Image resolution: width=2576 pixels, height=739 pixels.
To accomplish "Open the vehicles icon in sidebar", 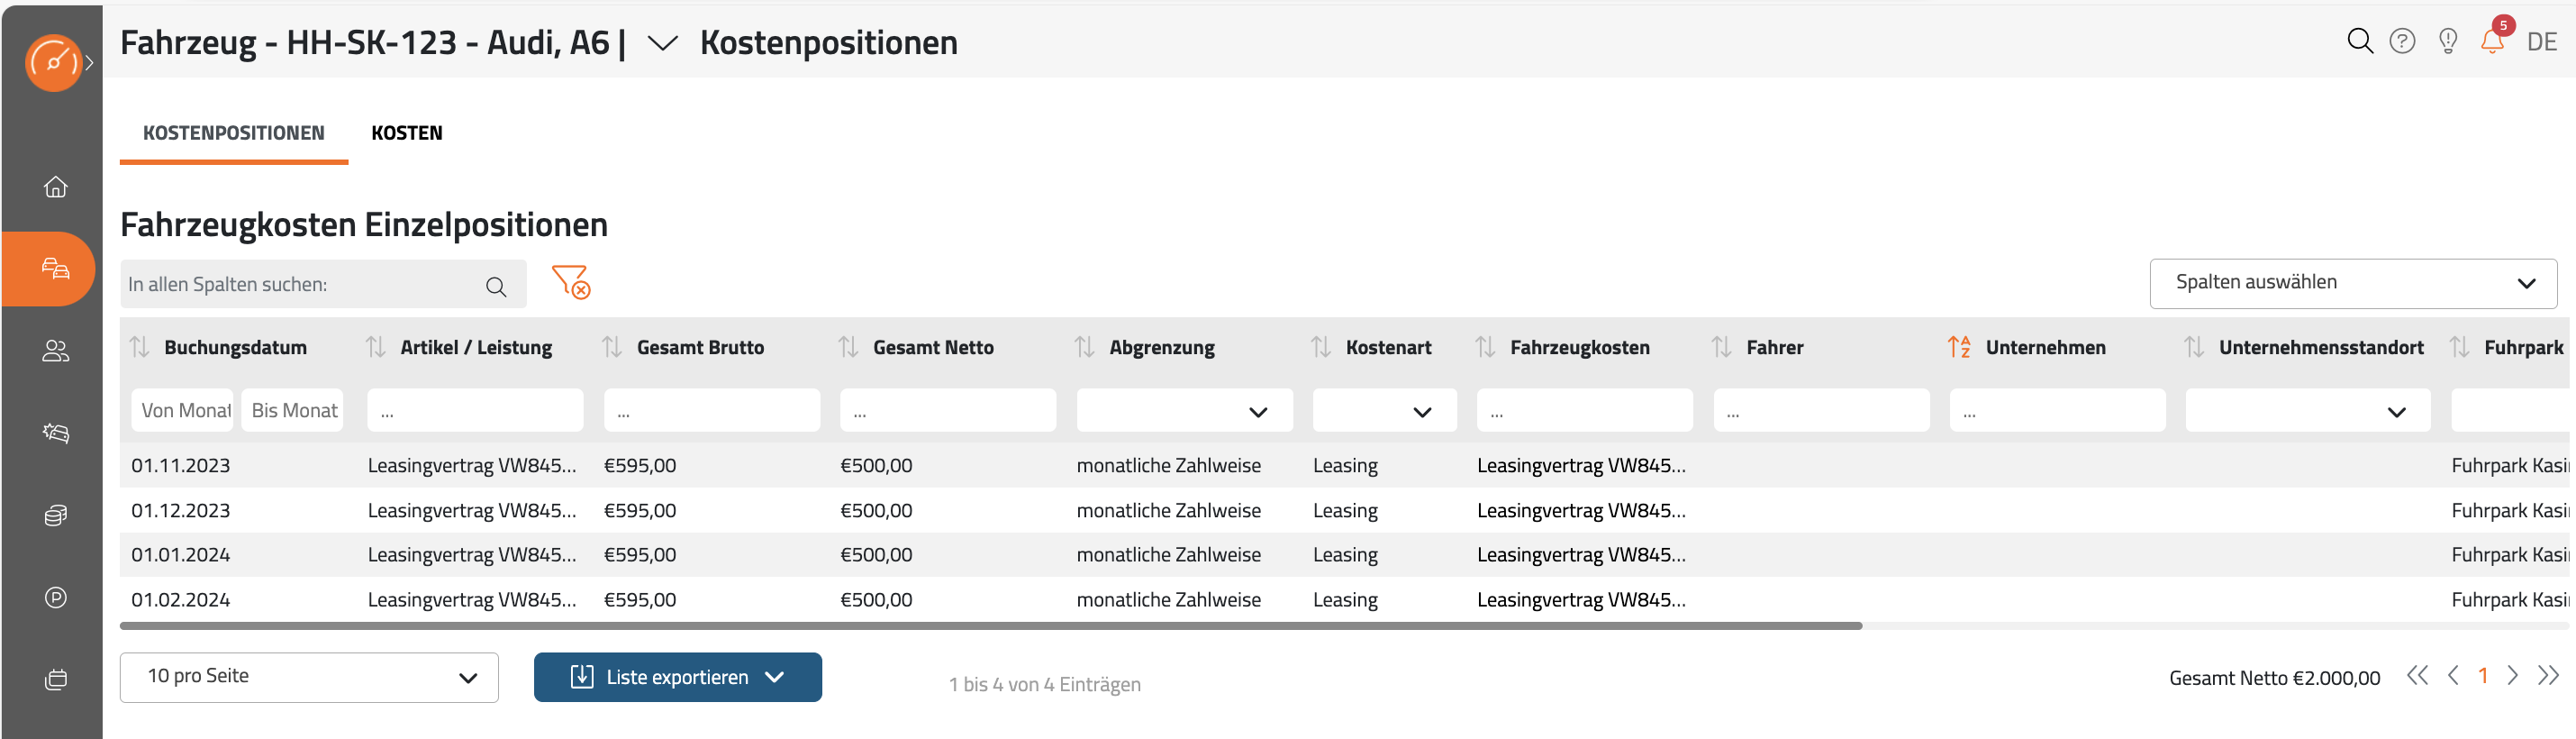I will [56, 268].
